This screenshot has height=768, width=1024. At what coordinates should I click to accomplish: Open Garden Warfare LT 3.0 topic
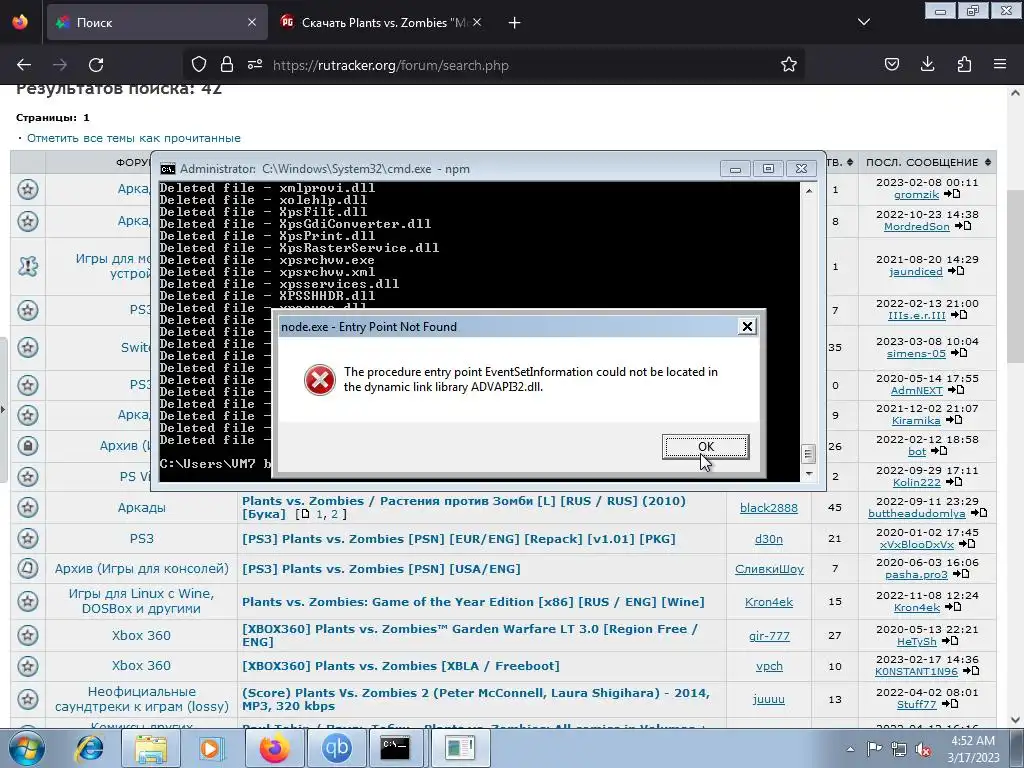[x=470, y=635]
